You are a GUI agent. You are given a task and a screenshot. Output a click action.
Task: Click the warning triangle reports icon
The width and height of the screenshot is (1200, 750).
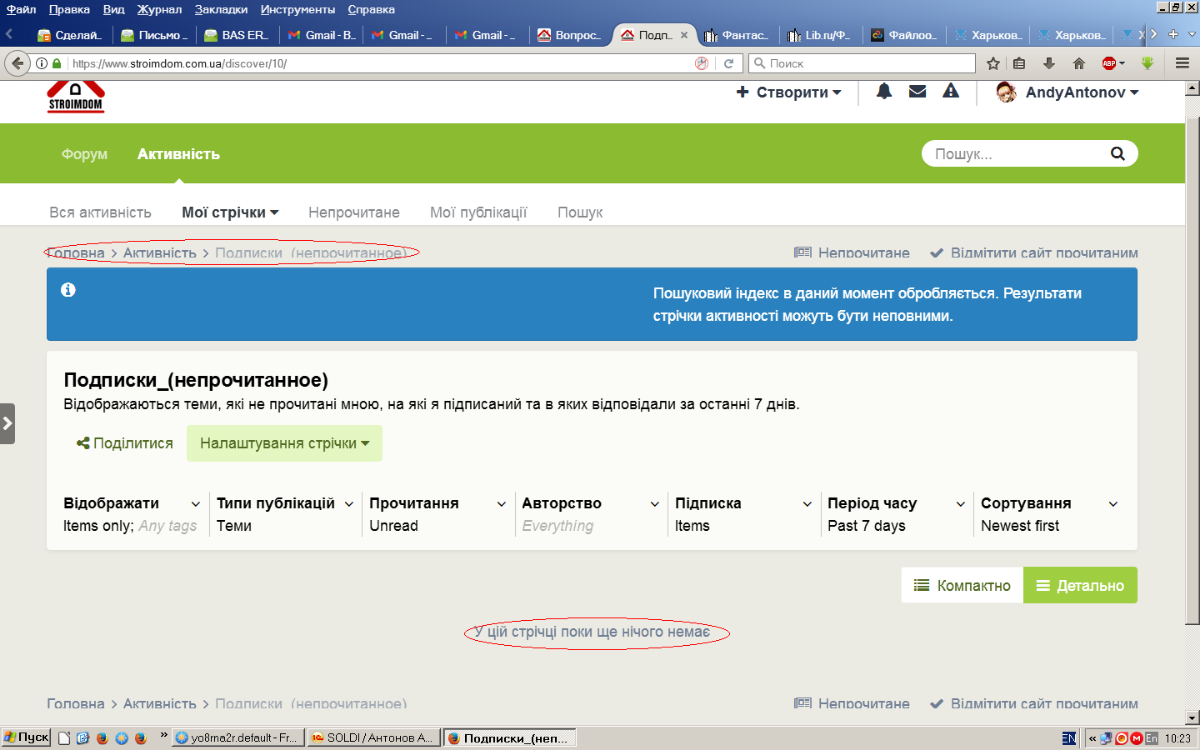pyautogui.click(x=951, y=92)
